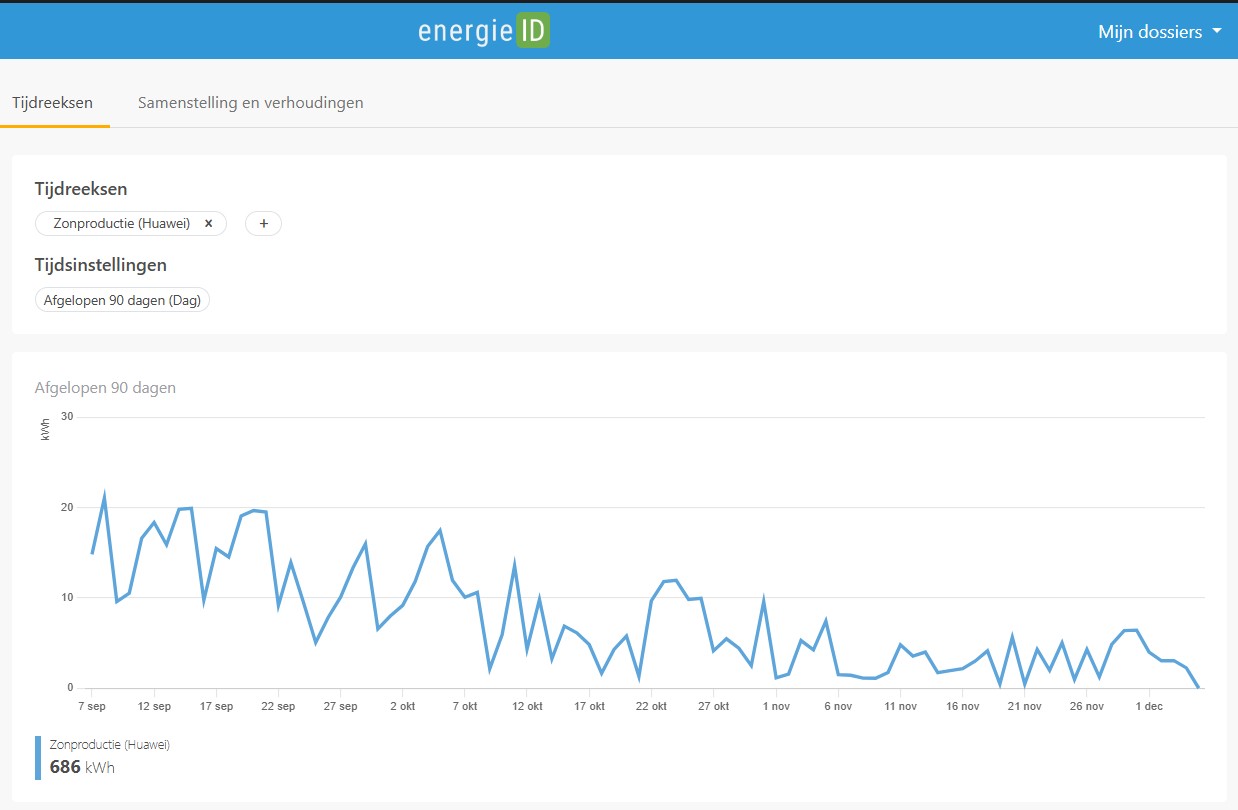
Task: Click the 1 nov x-axis label
Action: (x=775, y=706)
